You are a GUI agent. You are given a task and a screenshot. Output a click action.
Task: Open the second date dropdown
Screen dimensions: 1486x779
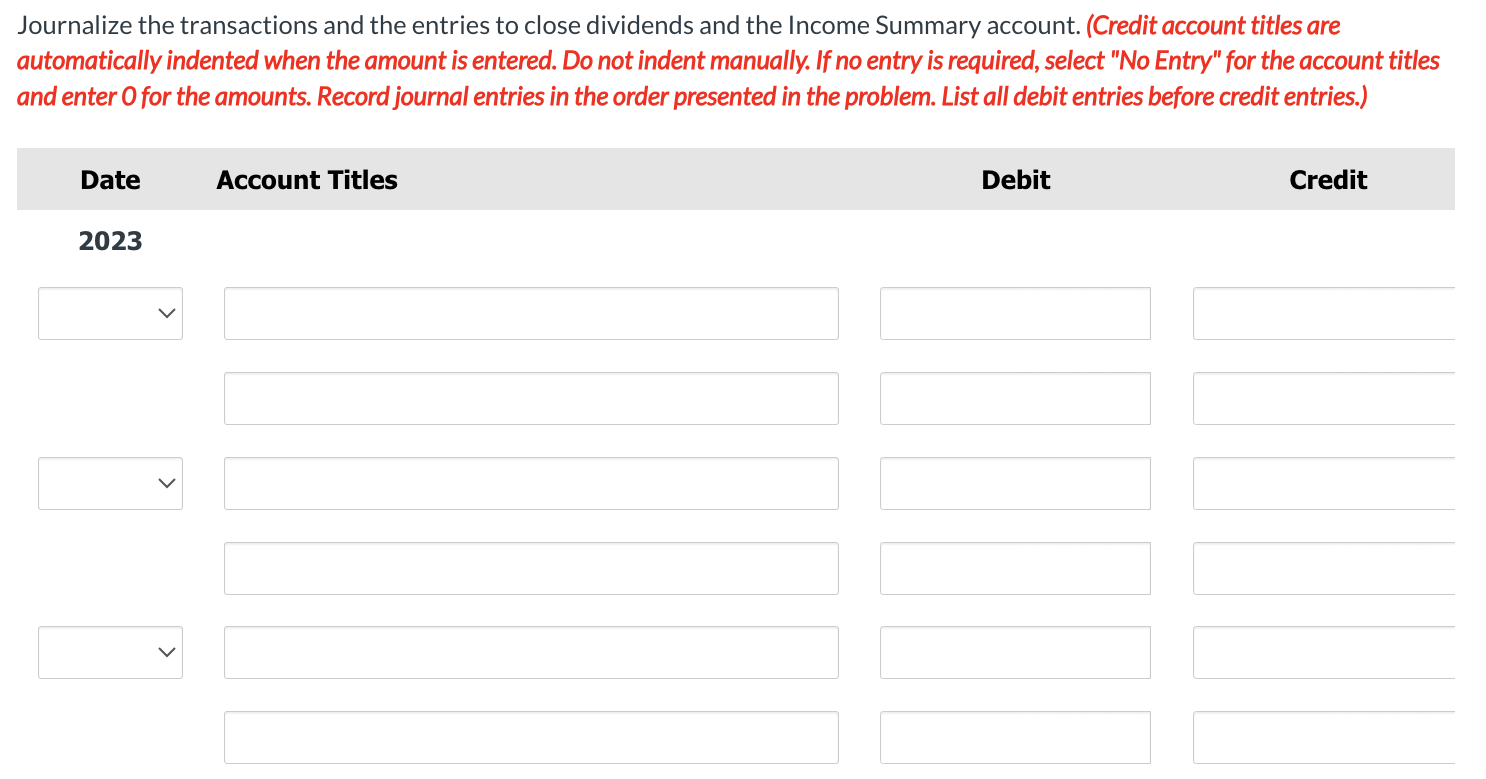[x=110, y=483]
